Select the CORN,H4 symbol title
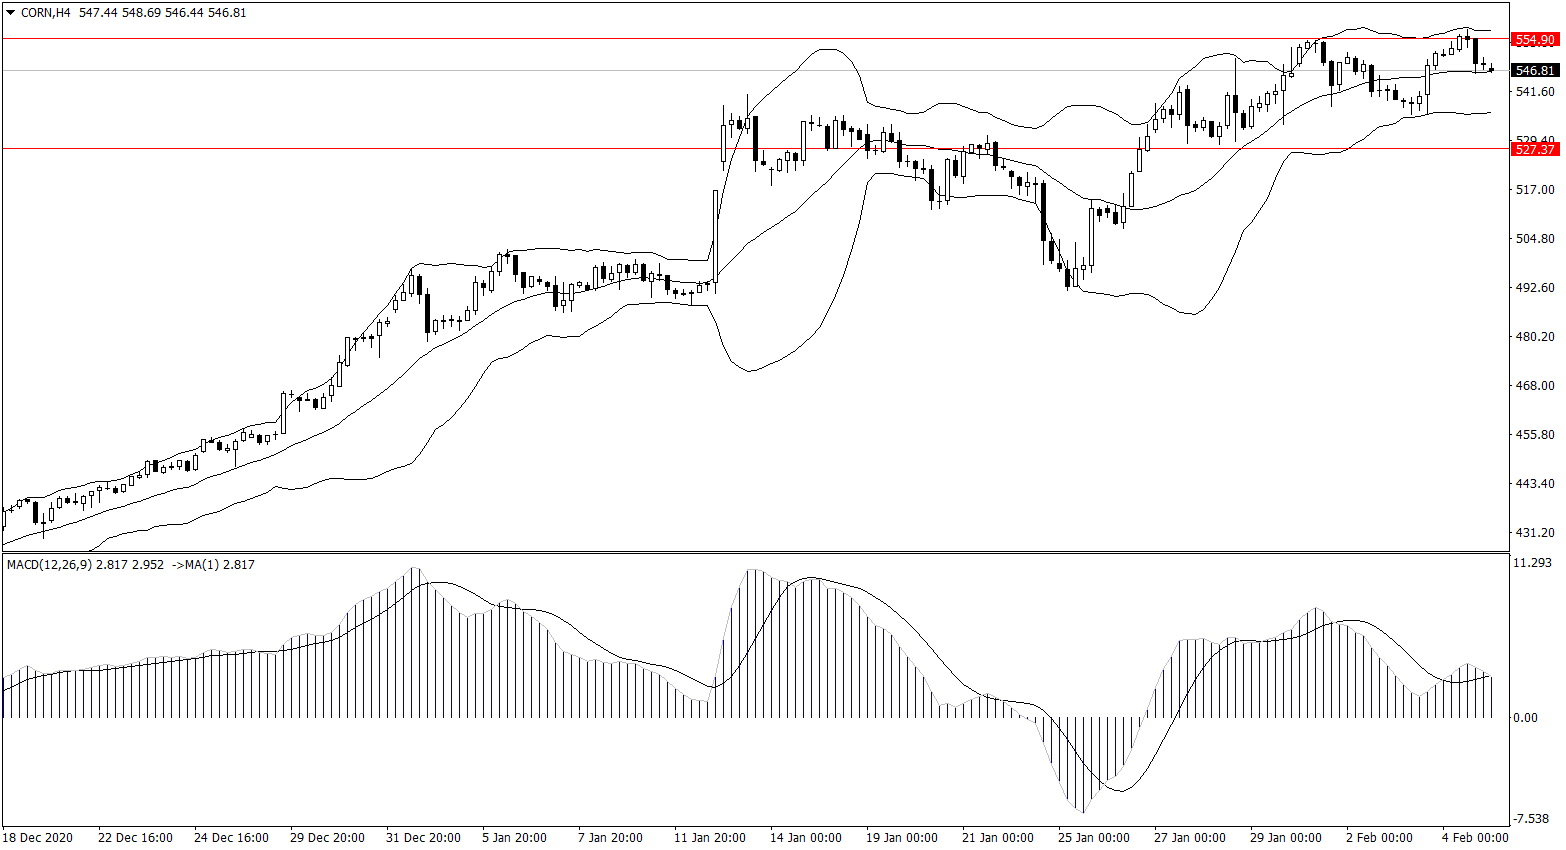This screenshot has height=850, width=1566. [45, 13]
